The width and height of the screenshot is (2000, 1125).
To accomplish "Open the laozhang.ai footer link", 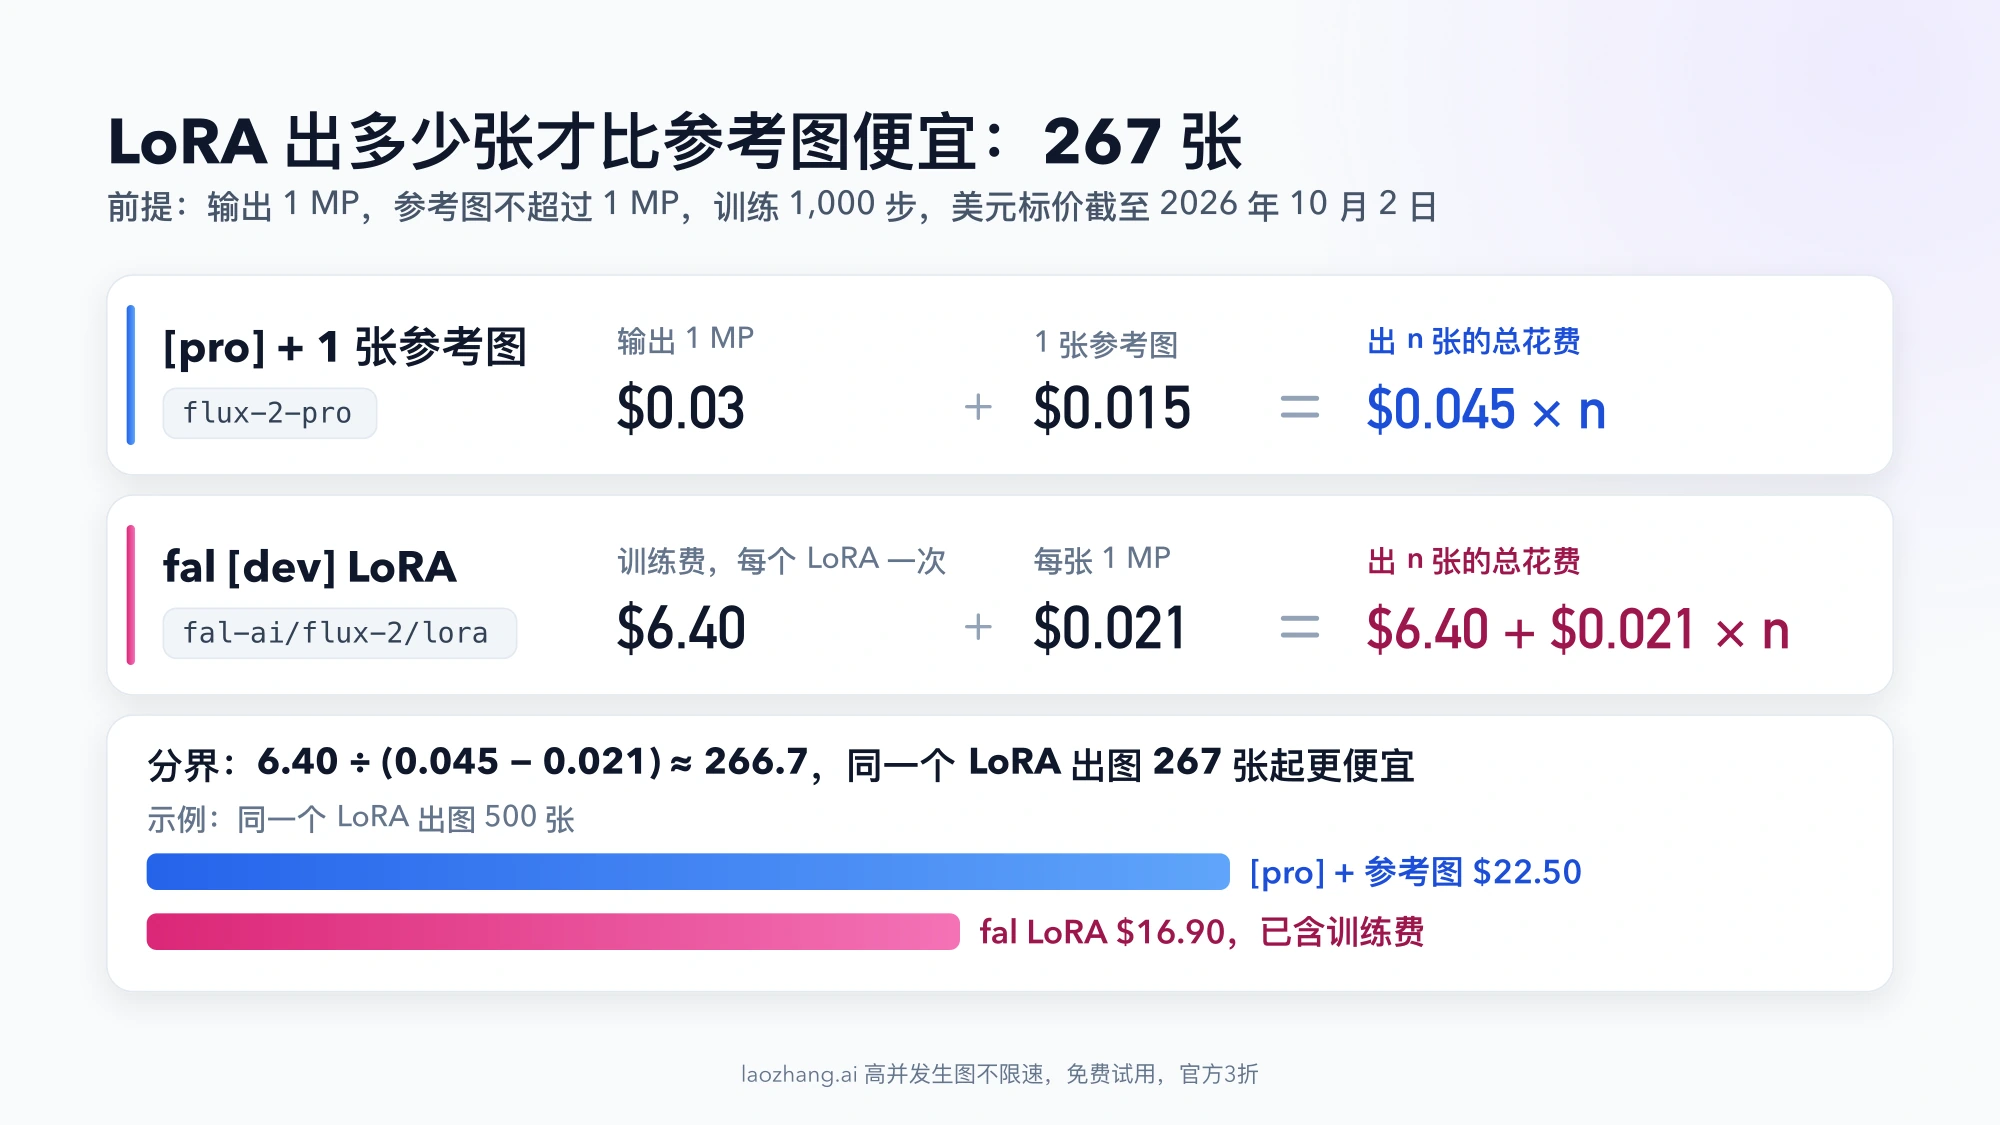I will (x=999, y=1074).
